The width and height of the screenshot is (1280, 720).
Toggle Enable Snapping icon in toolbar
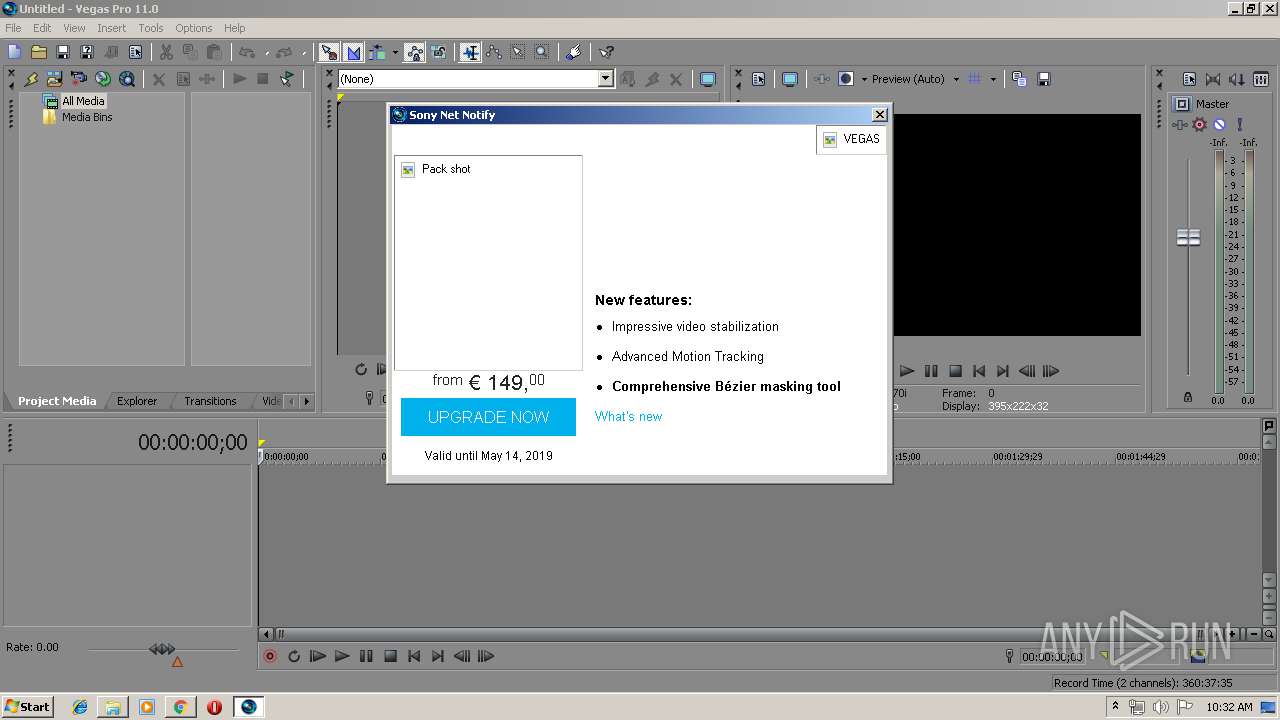(329, 52)
